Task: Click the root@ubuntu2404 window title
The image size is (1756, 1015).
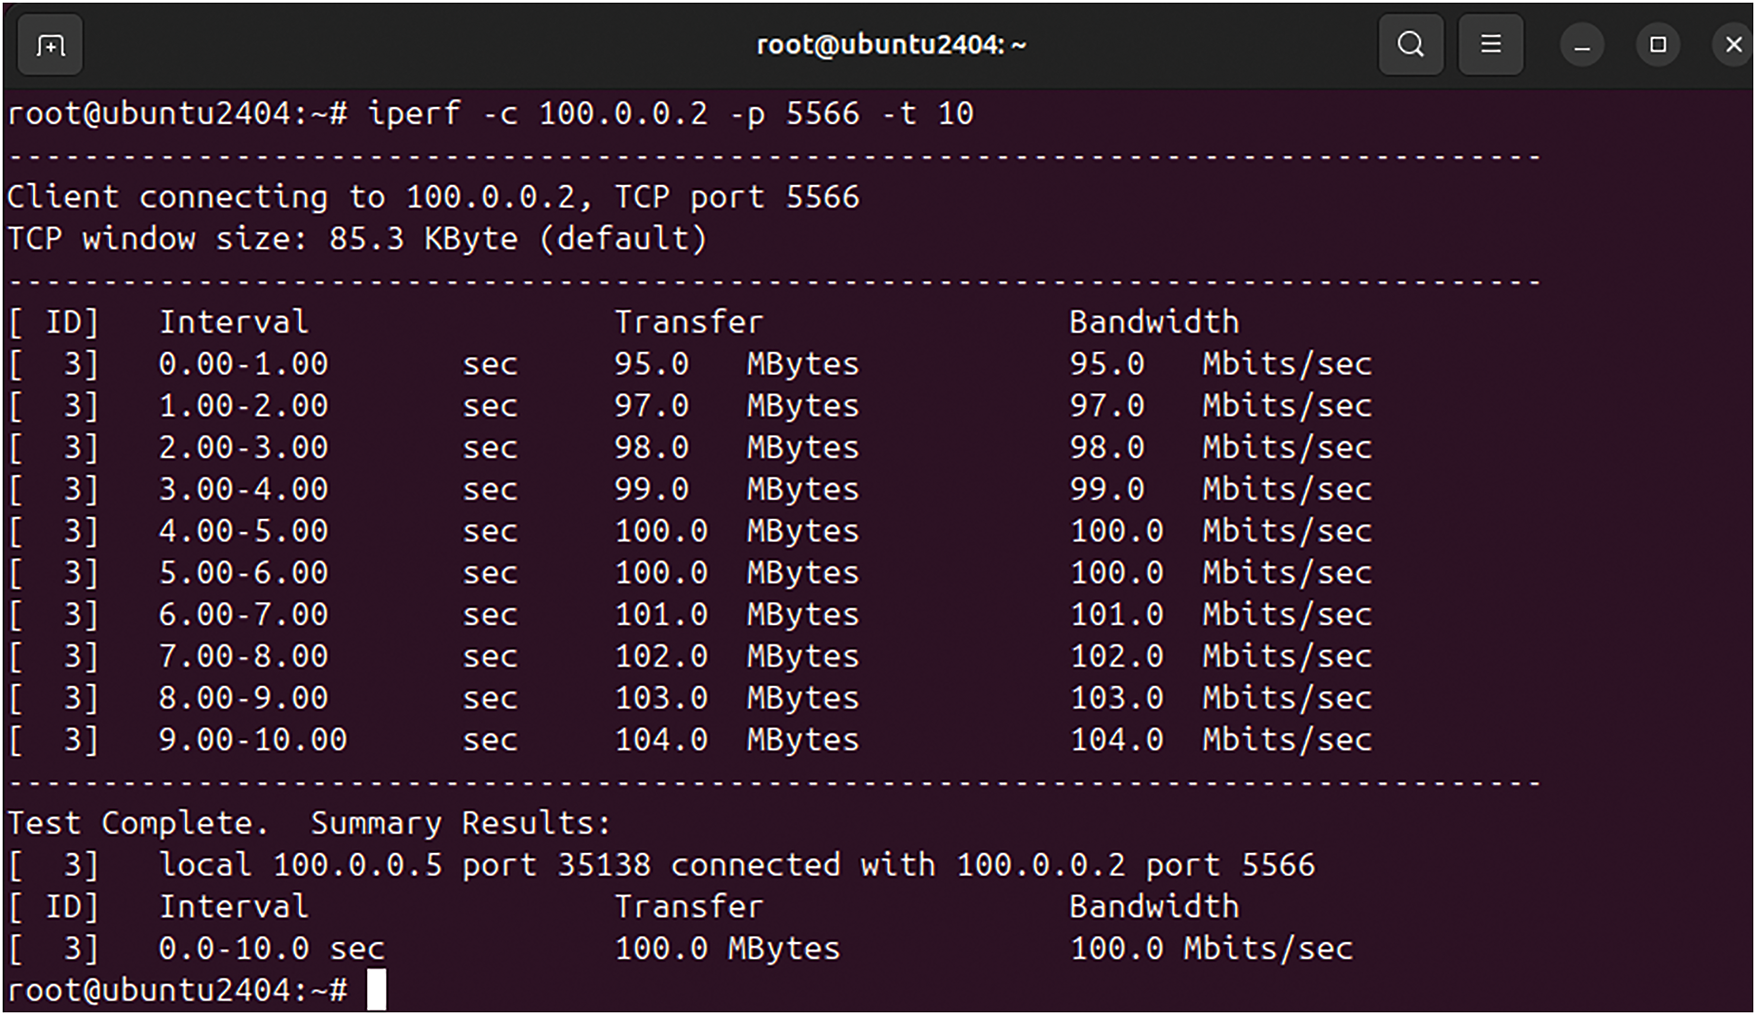Action: (890, 45)
